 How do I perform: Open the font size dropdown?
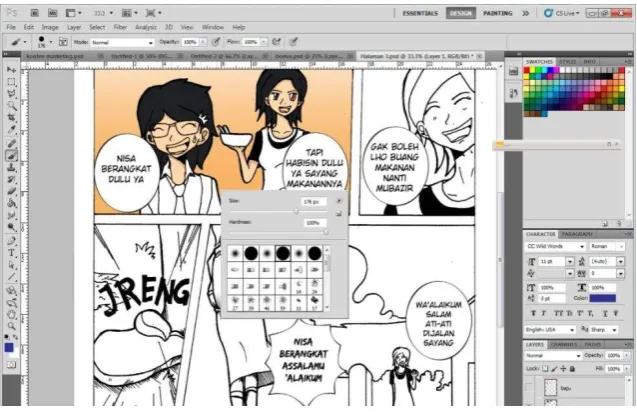pos(570,262)
